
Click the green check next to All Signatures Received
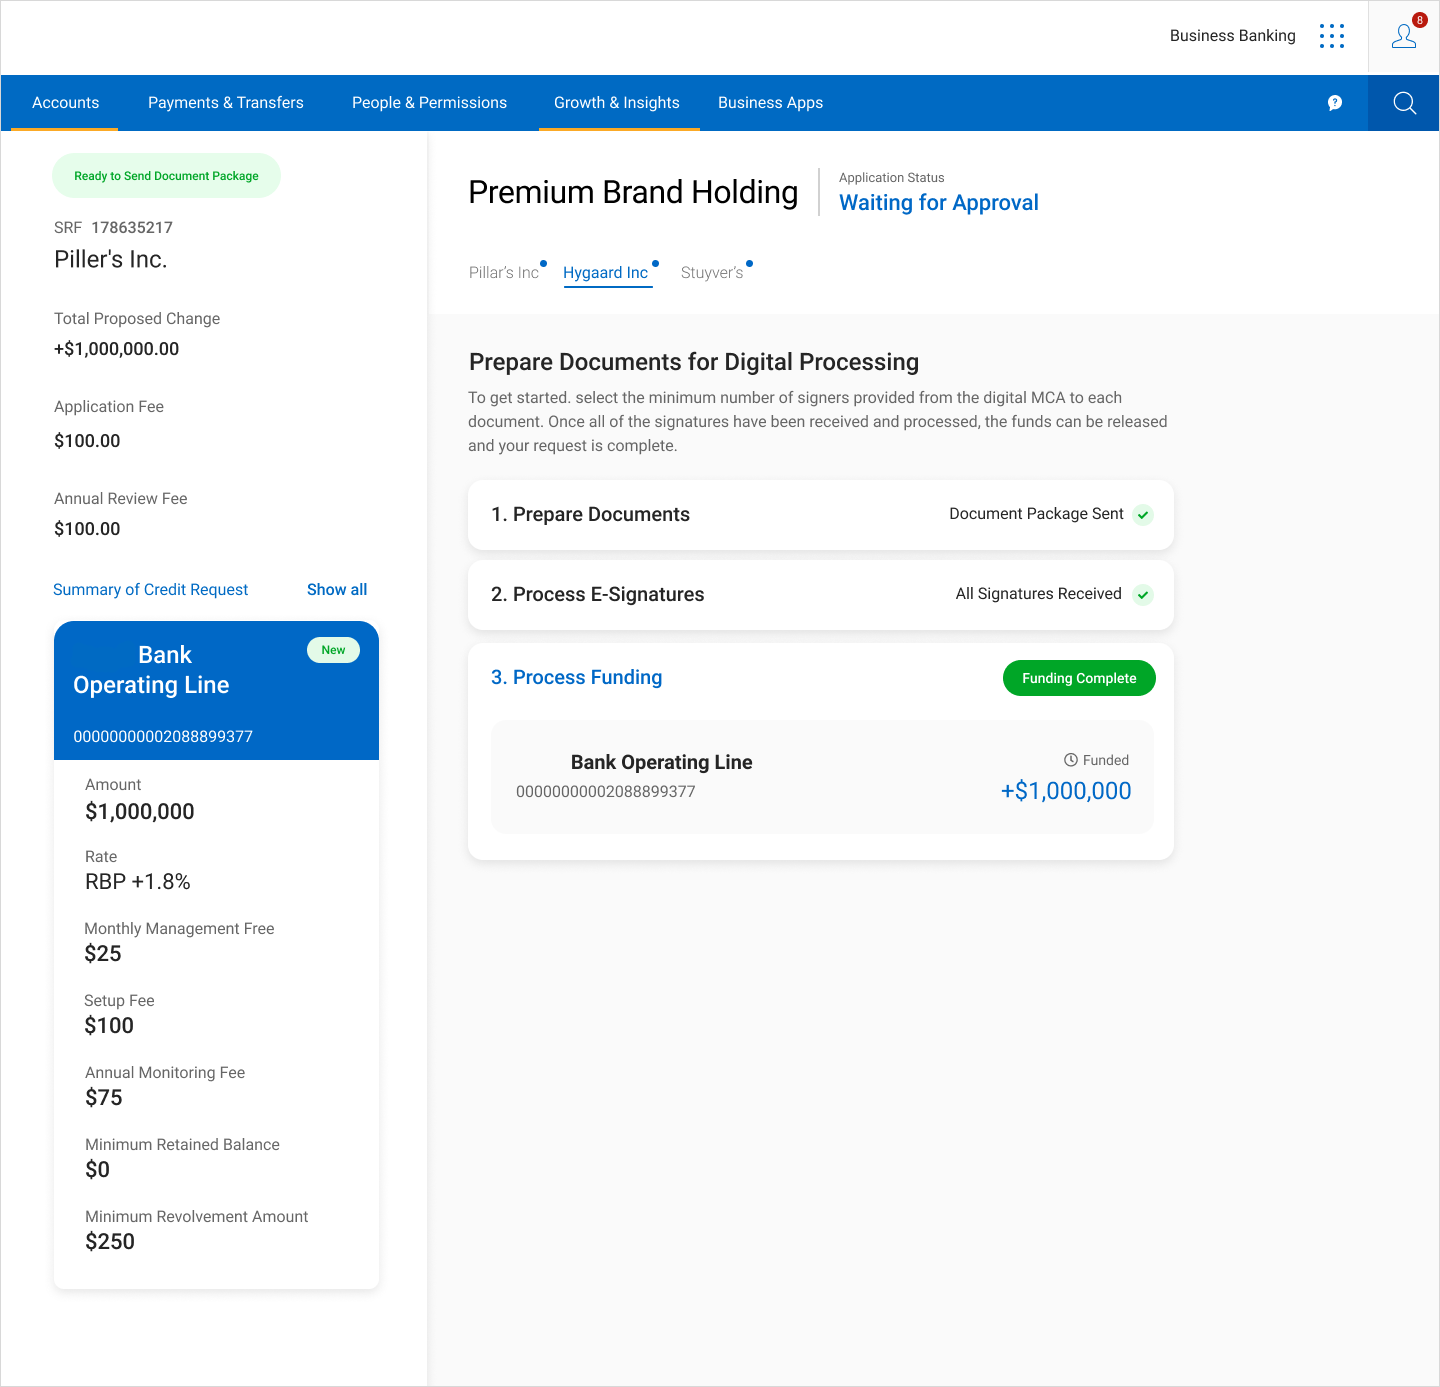[1143, 595]
